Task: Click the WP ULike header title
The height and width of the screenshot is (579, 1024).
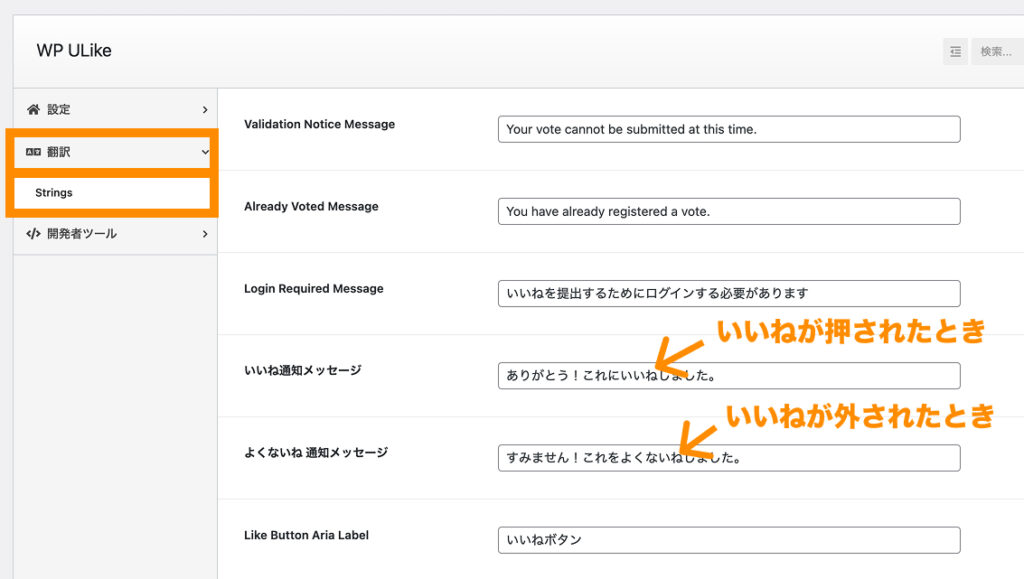Action: [74, 51]
